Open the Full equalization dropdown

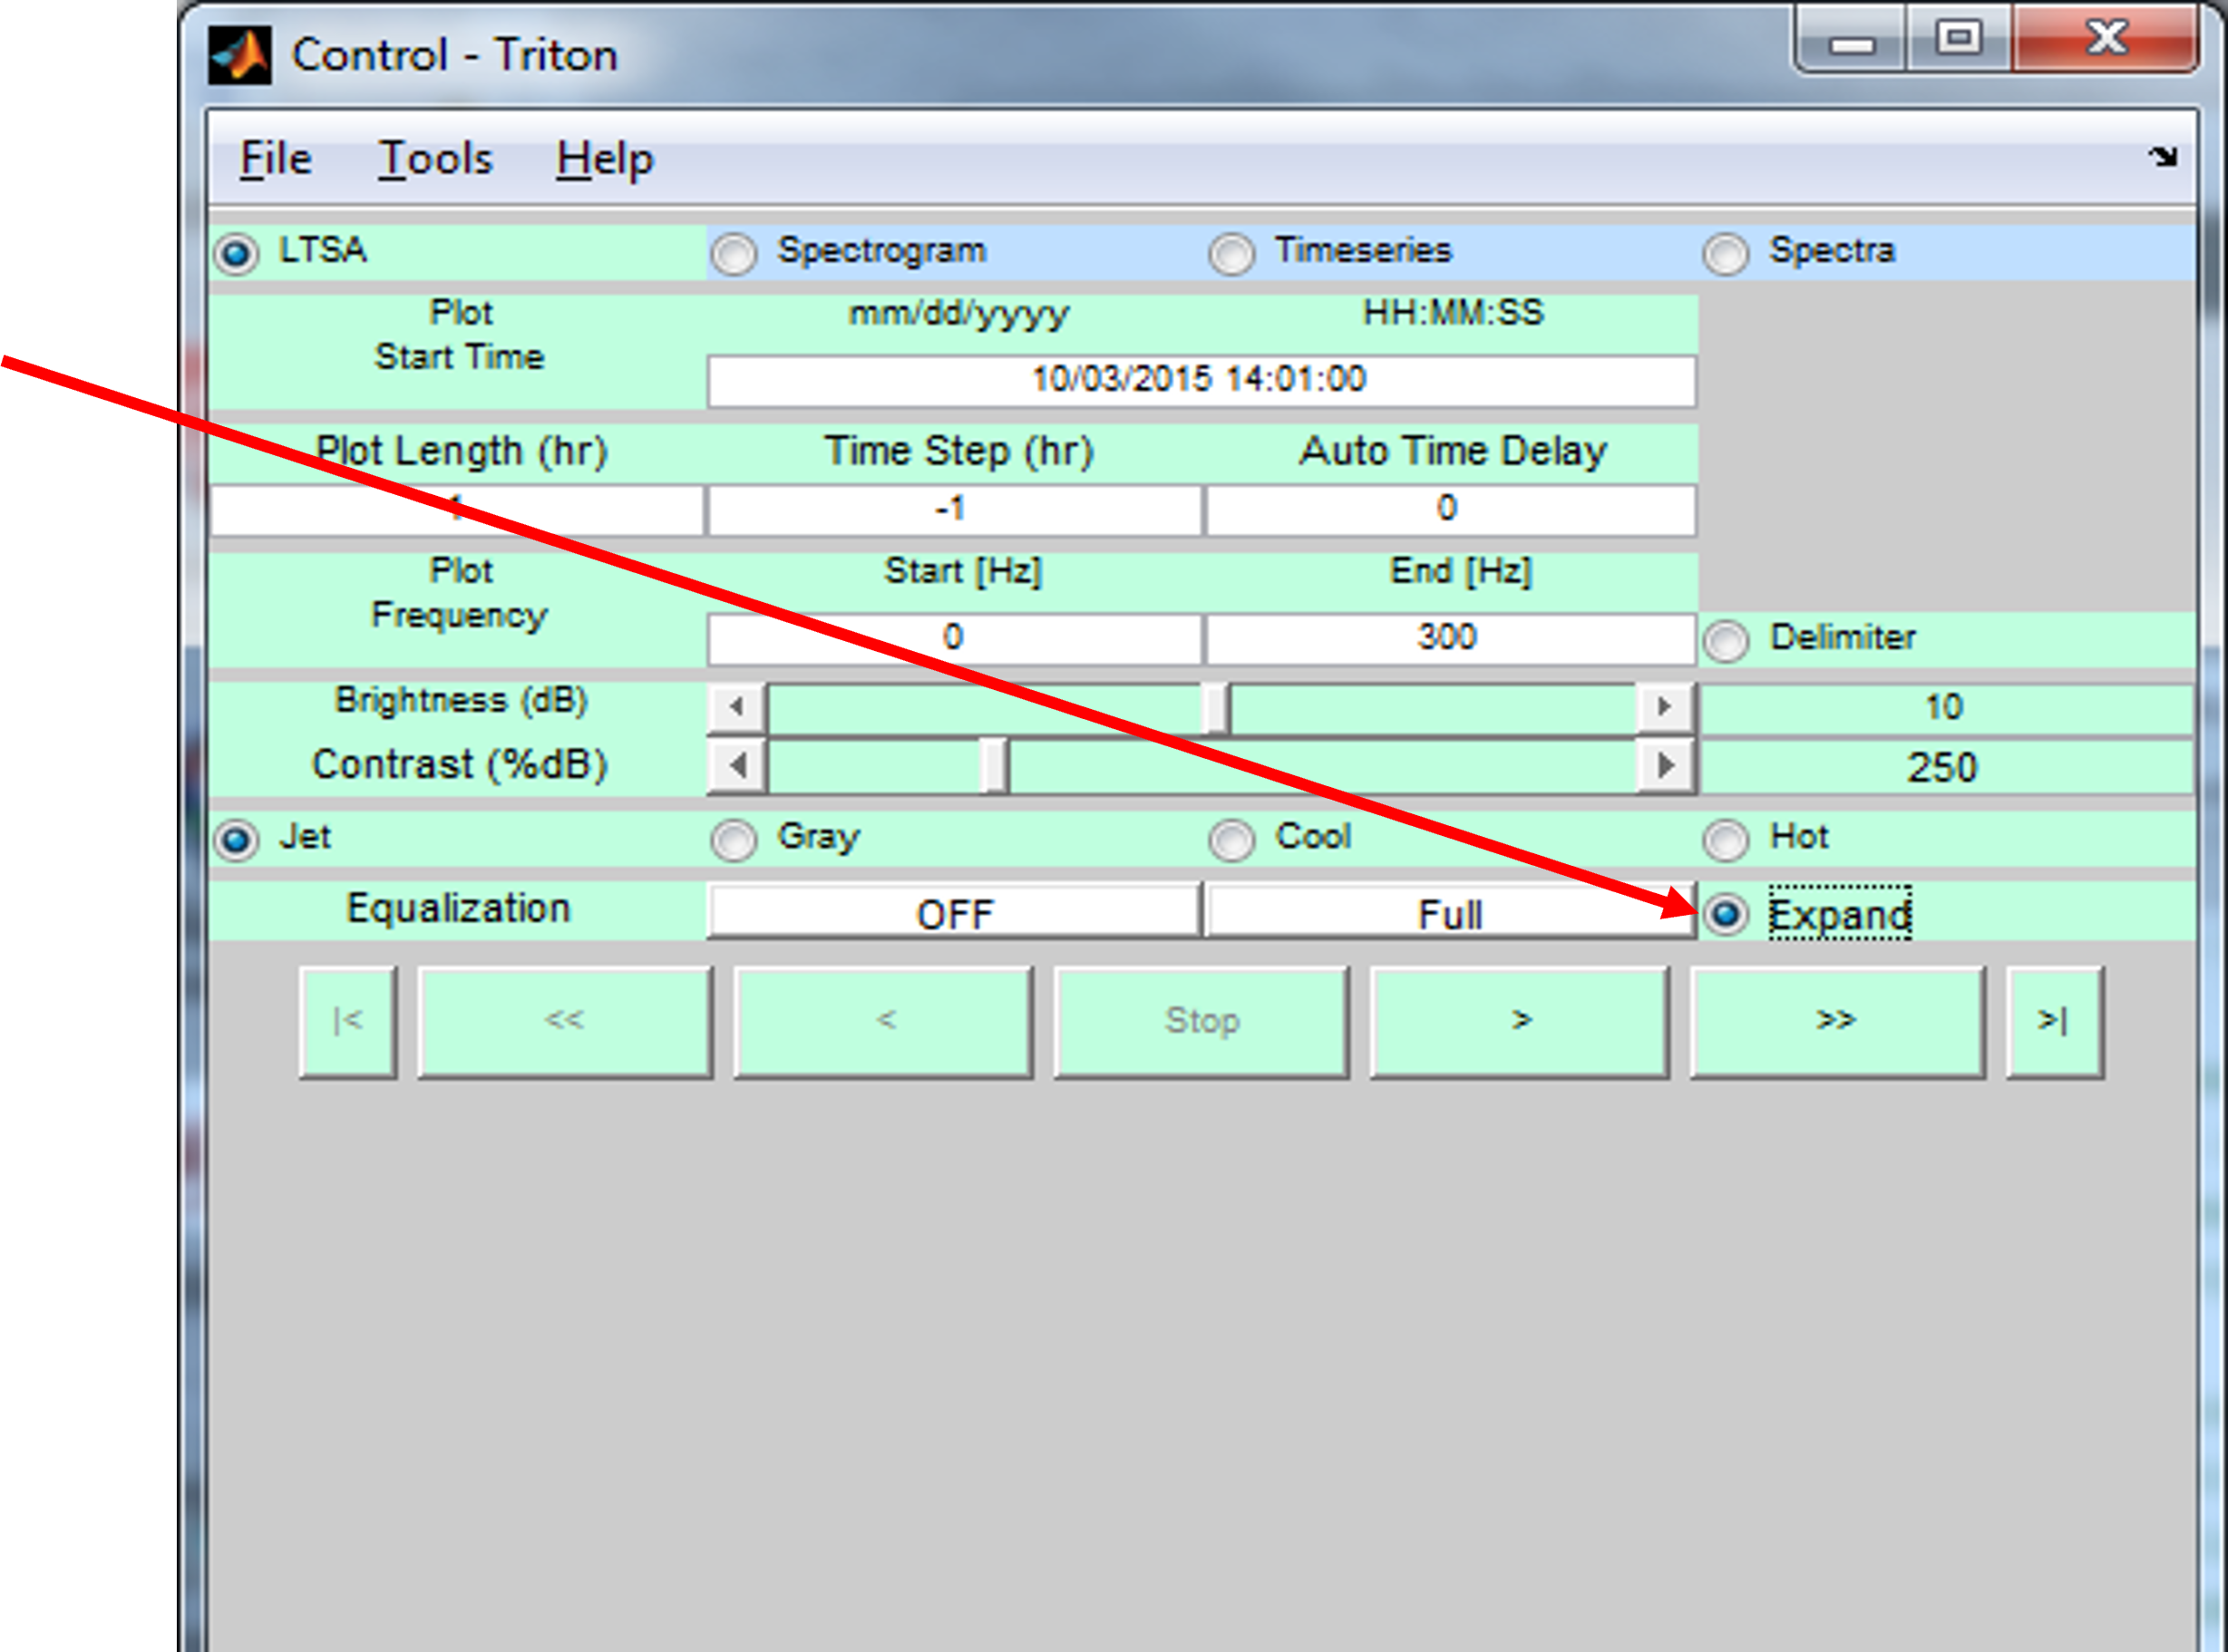(1449, 913)
